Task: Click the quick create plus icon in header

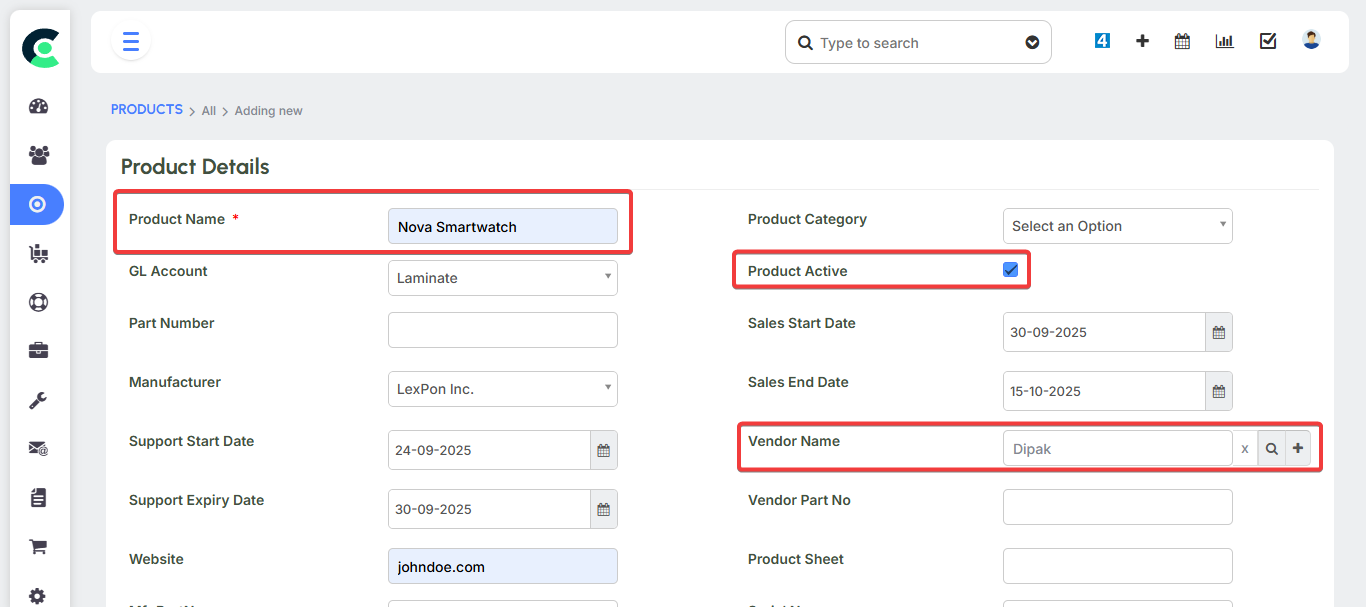Action: point(1142,42)
